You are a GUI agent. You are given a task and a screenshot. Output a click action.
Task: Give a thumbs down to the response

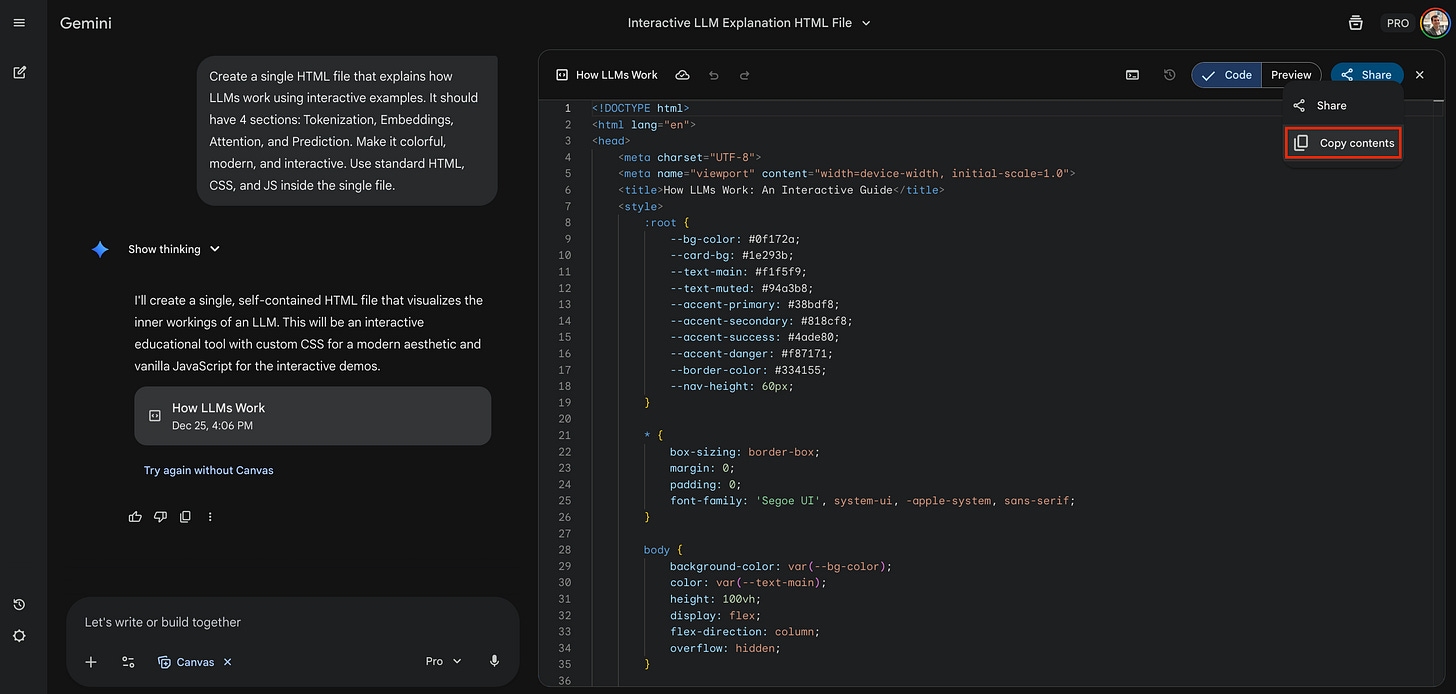[160, 516]
